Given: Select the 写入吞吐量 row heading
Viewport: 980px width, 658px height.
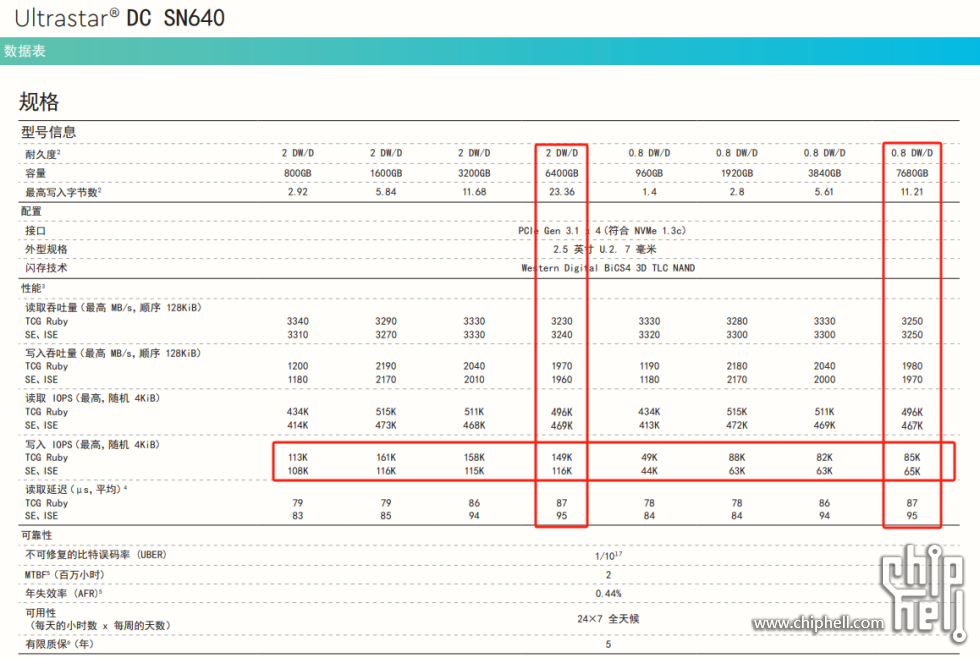Looking at the screenshot, I should point(113,353).
